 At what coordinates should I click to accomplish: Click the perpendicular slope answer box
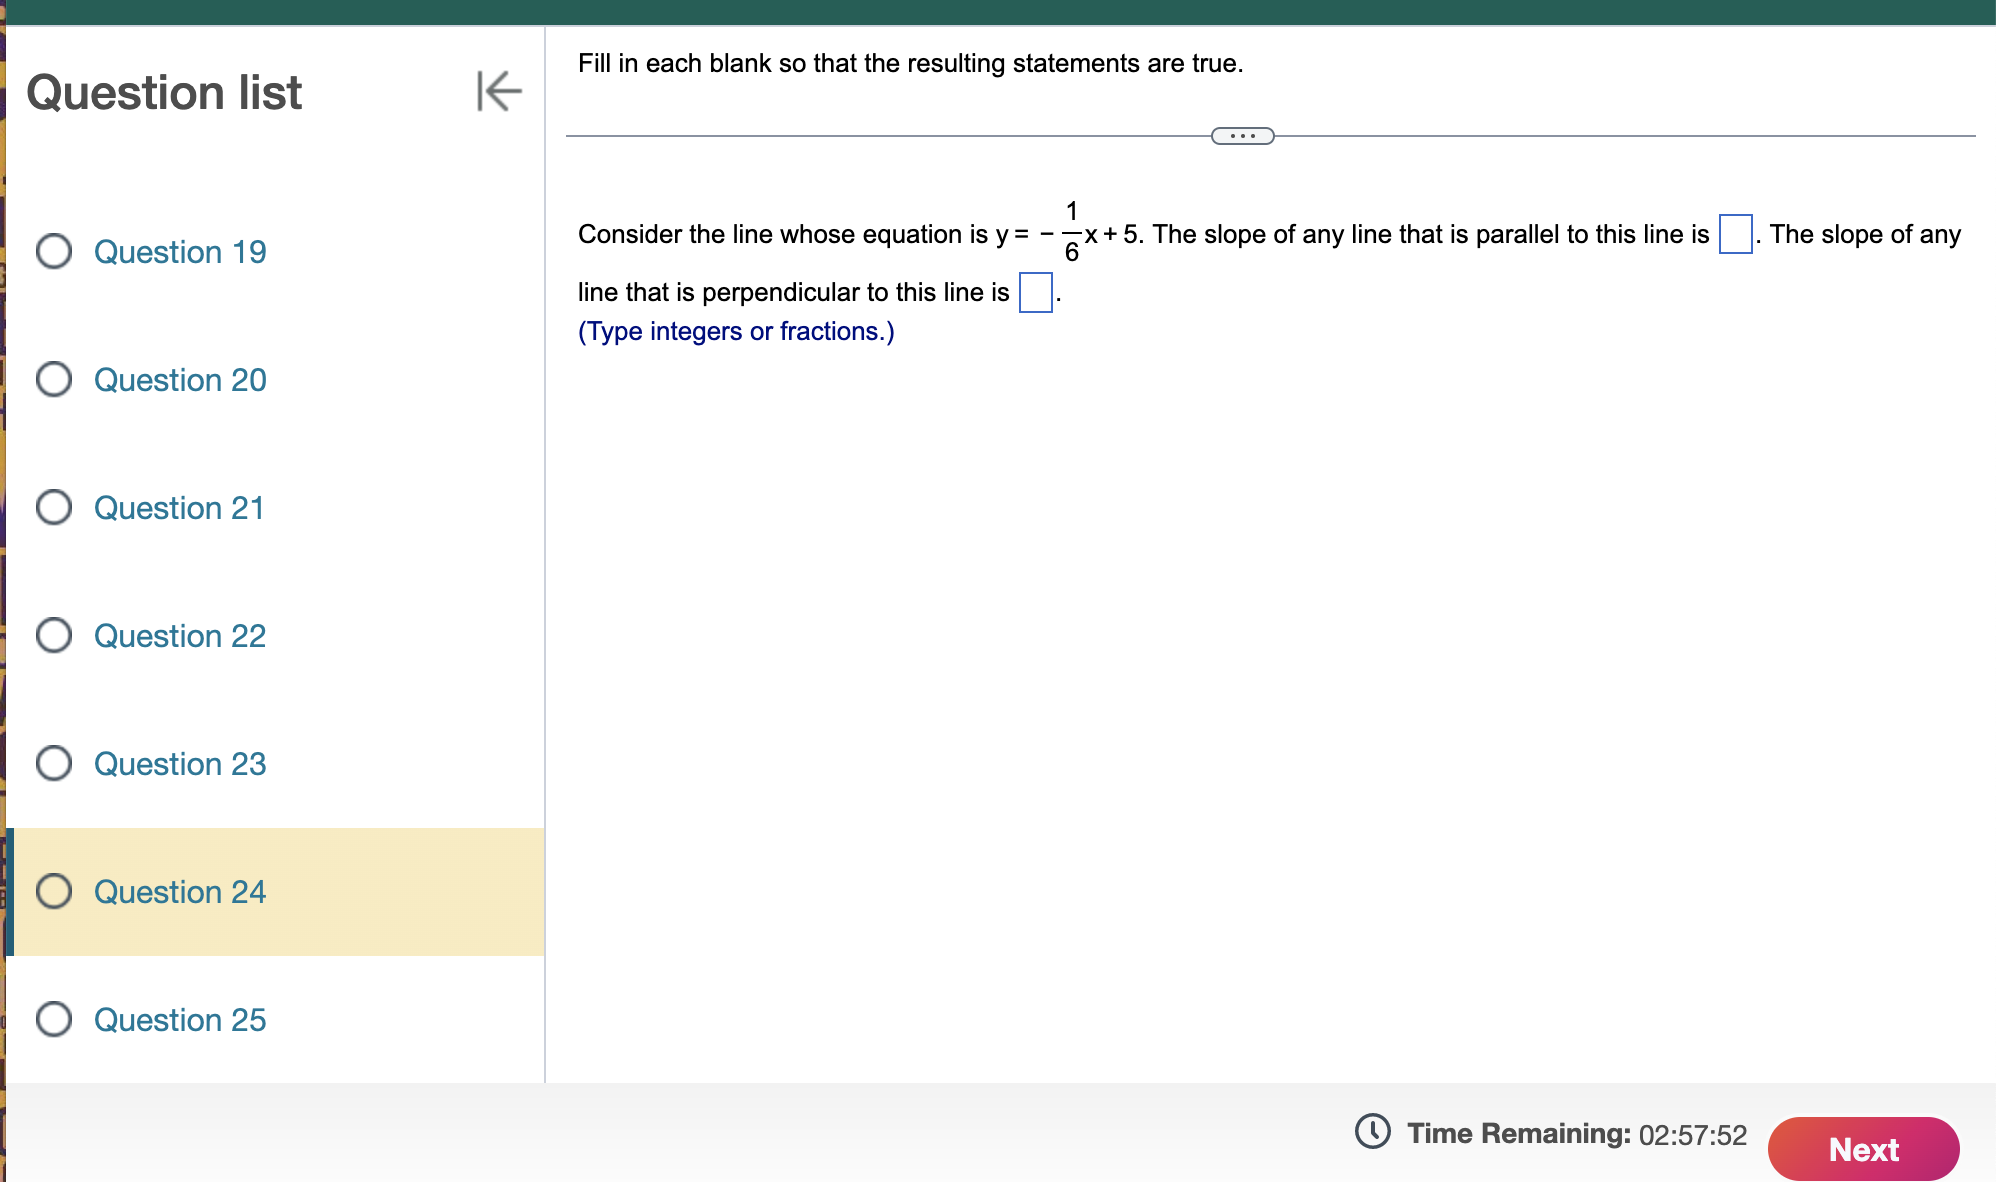point(1035,292)
